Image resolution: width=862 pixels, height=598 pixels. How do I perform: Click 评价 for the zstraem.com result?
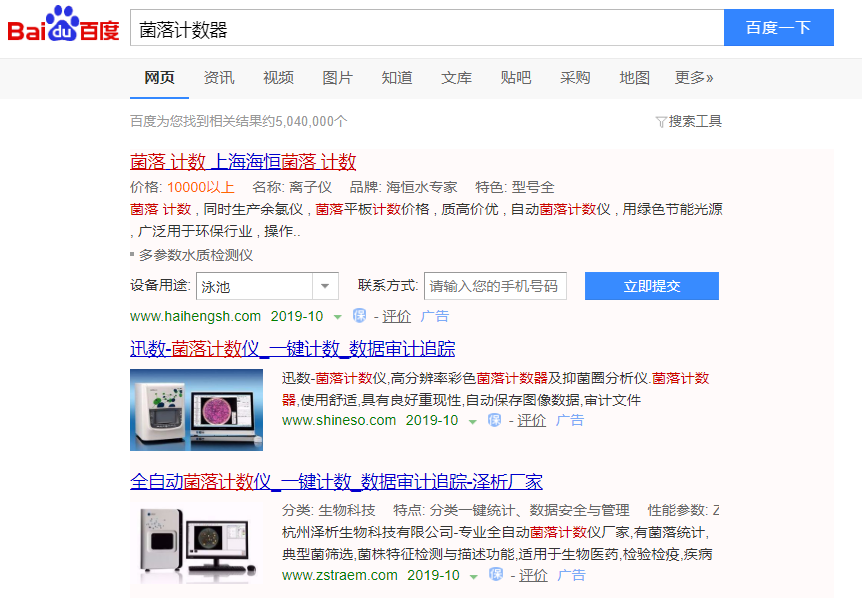point(533,575)
